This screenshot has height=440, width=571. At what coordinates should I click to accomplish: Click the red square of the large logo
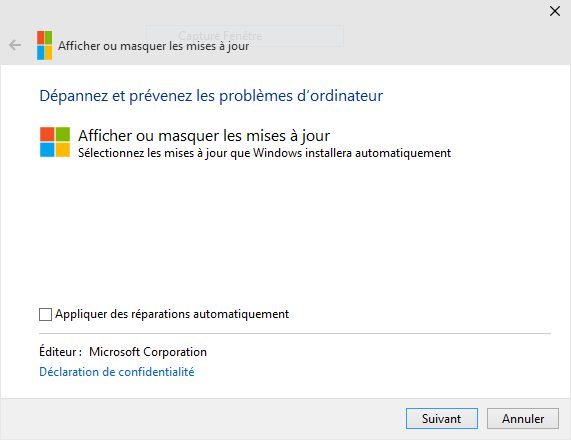coord(47,134)
